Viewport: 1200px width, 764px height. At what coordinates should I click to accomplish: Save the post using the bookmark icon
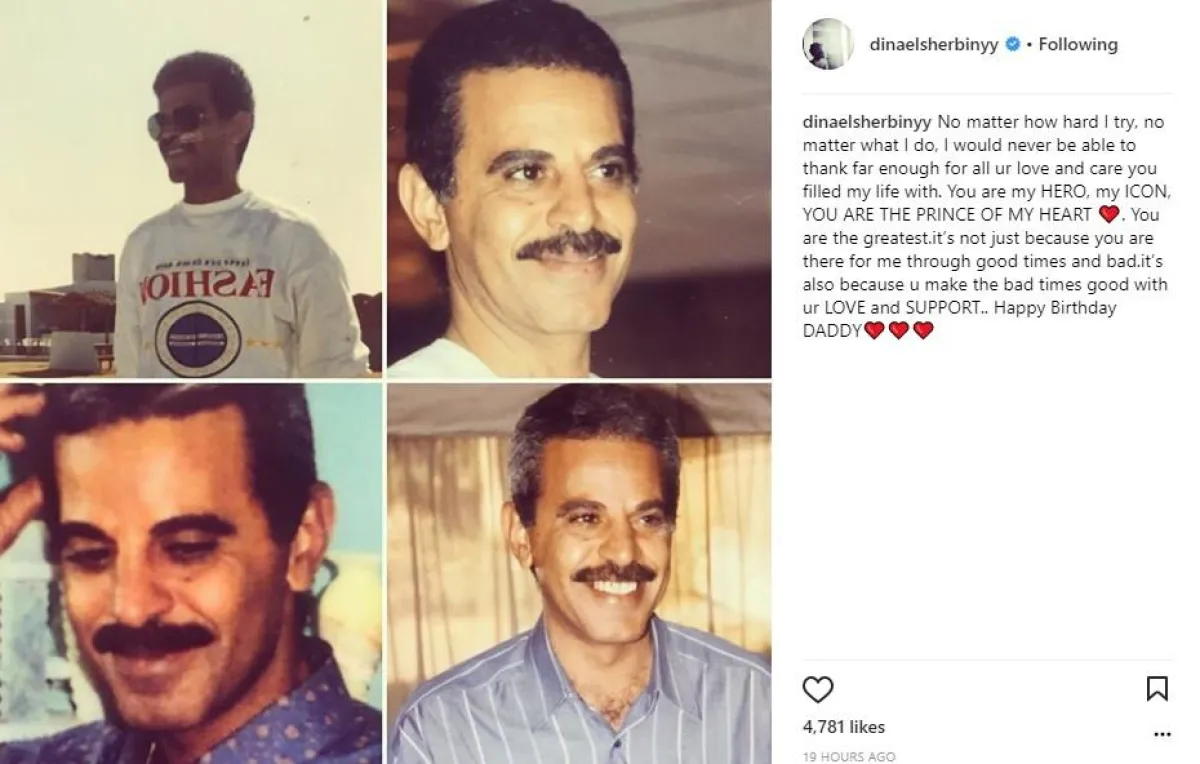click(x=1157, y=689)
